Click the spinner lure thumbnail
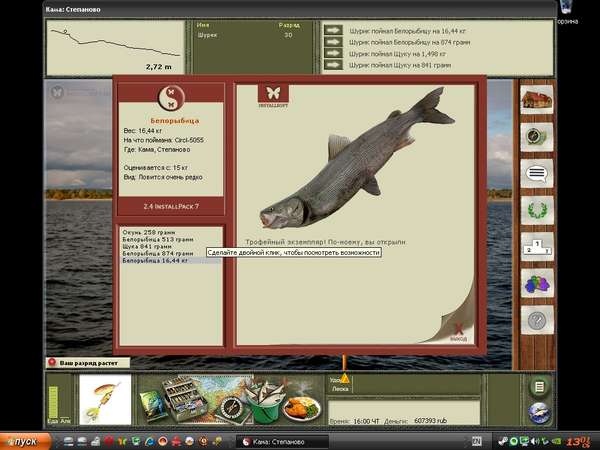The width and height of the screenshot is (600, 450). point(105,399)
